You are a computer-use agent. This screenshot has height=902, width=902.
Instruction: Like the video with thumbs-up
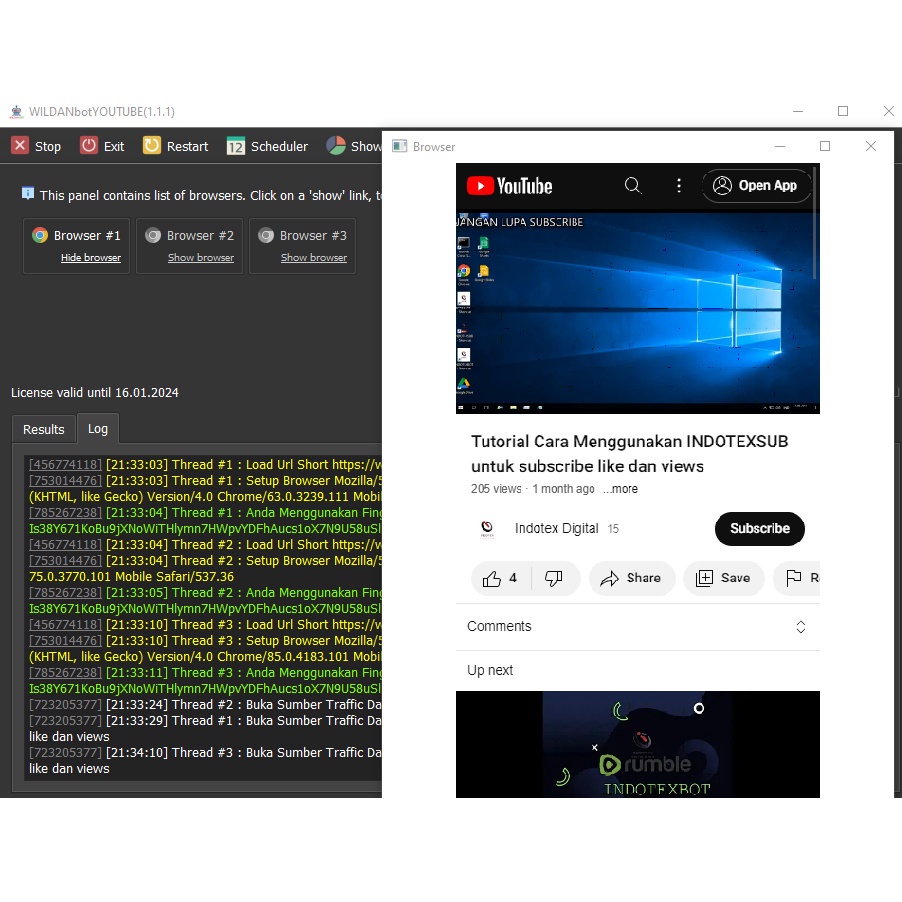pyautogui.click(x=500, y=578)
